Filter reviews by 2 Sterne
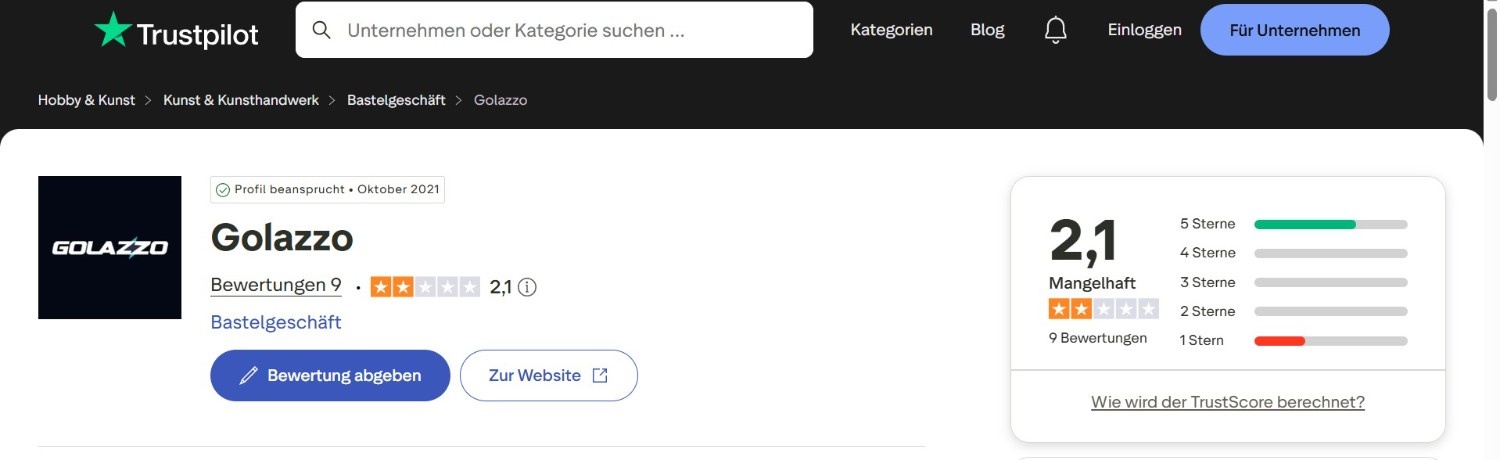The width and height of the screenshot is (1500, 460). point(1293,311)
